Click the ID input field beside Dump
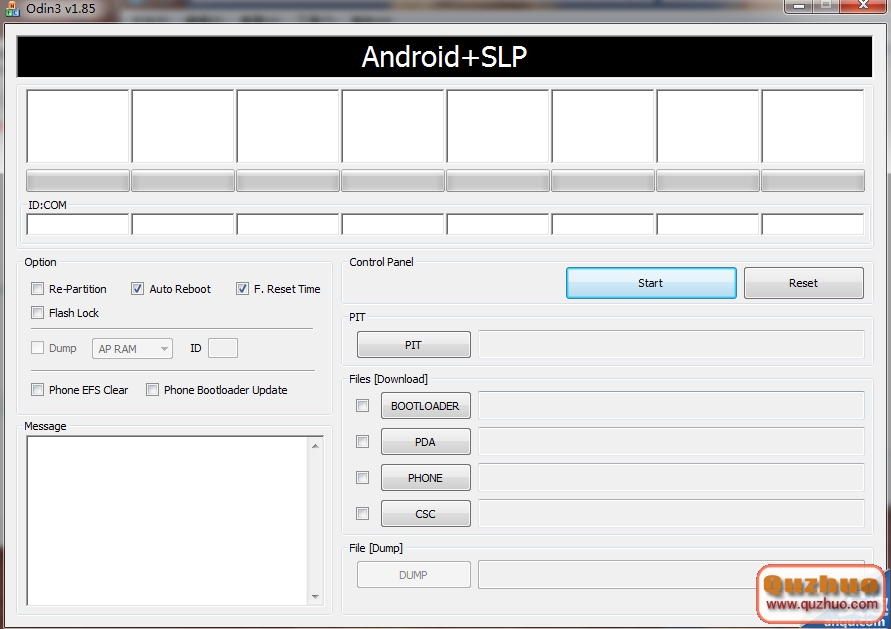This screenshot has width=891, height=629. click(223, 348)
